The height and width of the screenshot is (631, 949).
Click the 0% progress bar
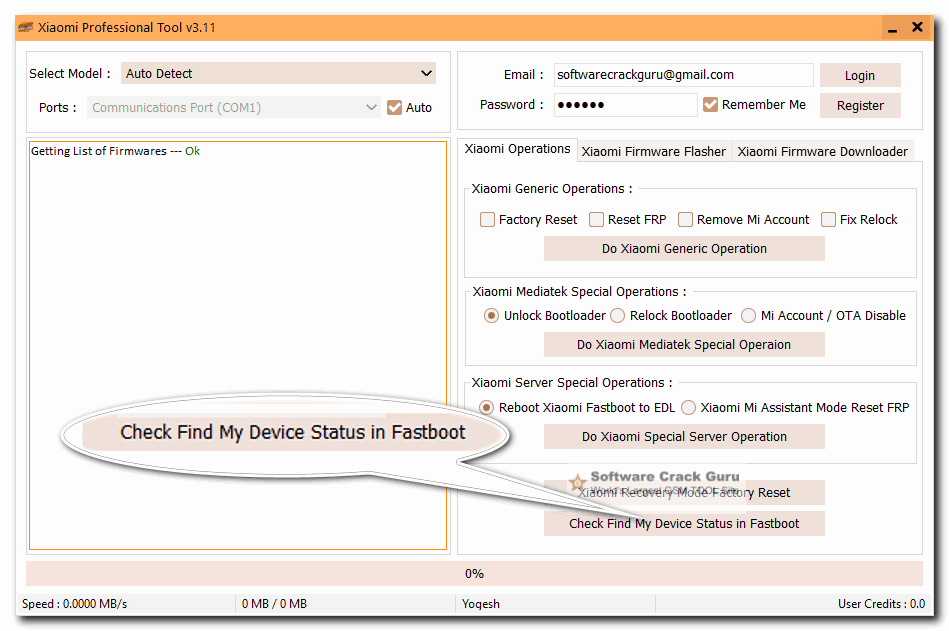[x=474, y=574]
